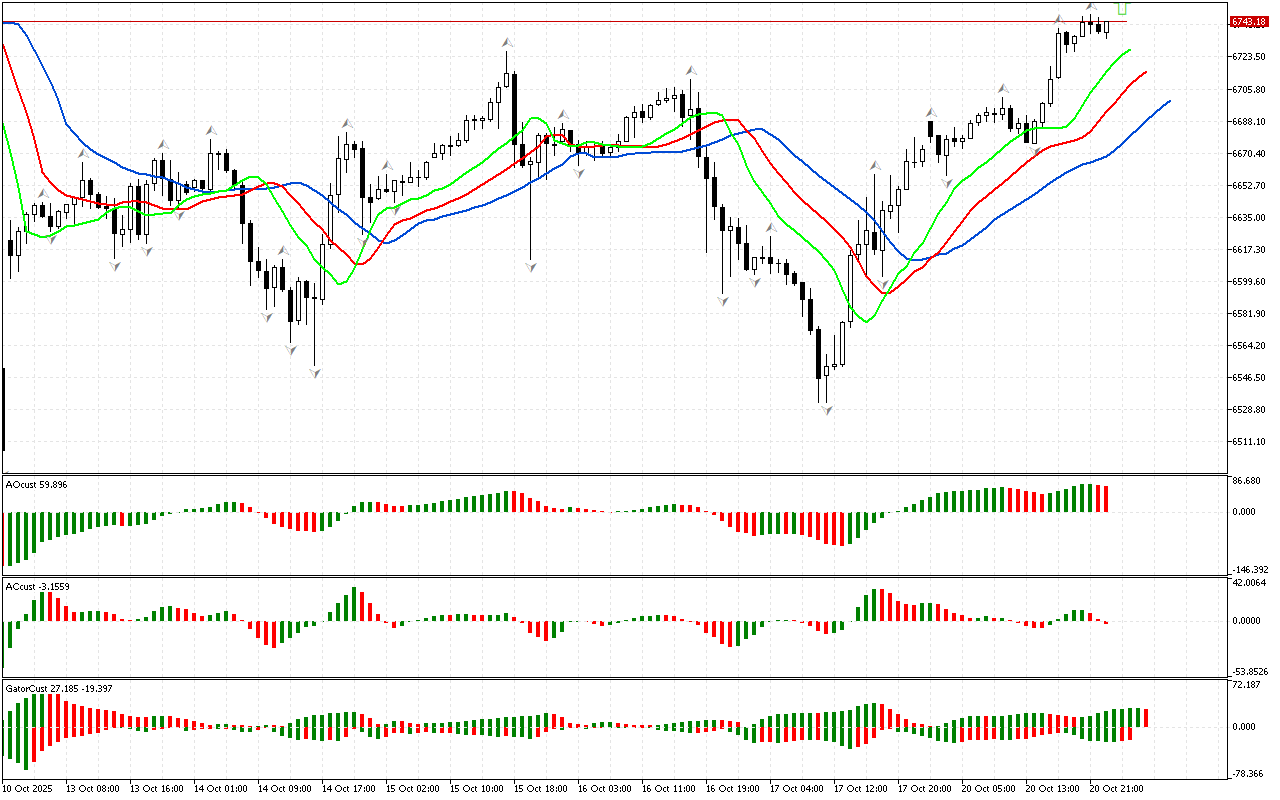1280x800 pixels.
Task: Click the last red bar in AOcust histogram
Action: click(x=1106, y=499)
